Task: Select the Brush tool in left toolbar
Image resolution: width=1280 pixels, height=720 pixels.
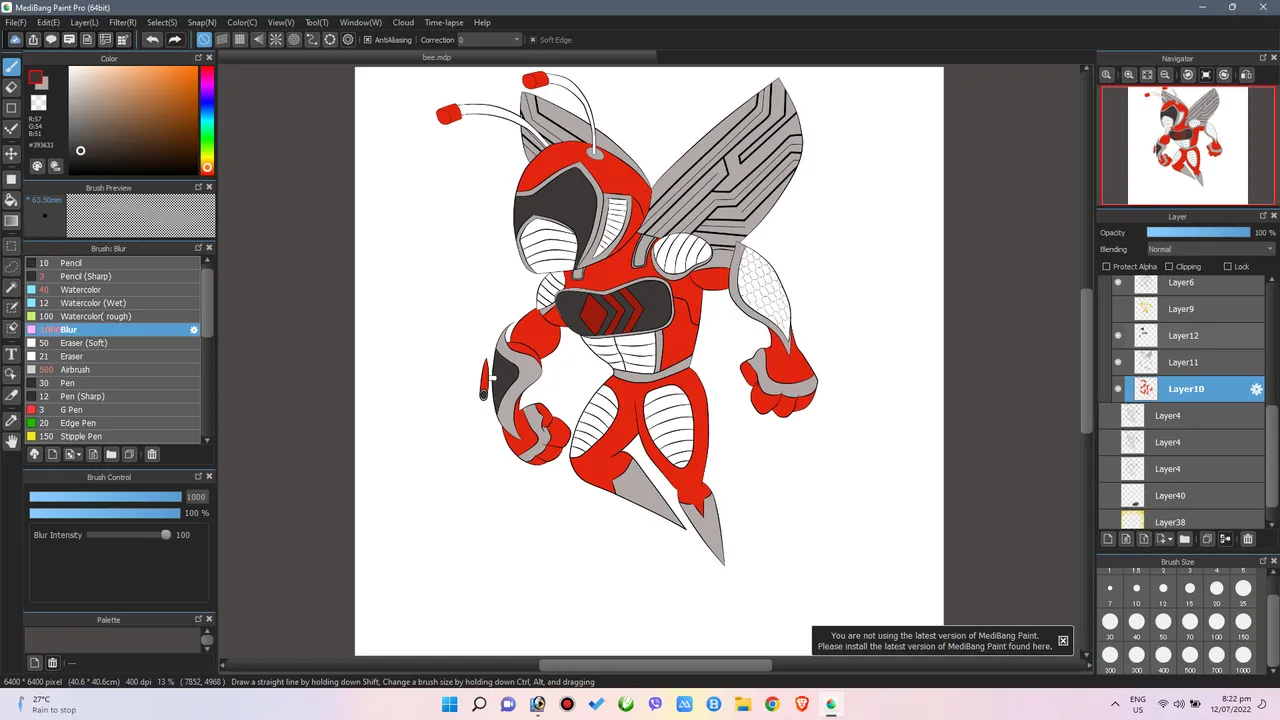Action: 11,67
